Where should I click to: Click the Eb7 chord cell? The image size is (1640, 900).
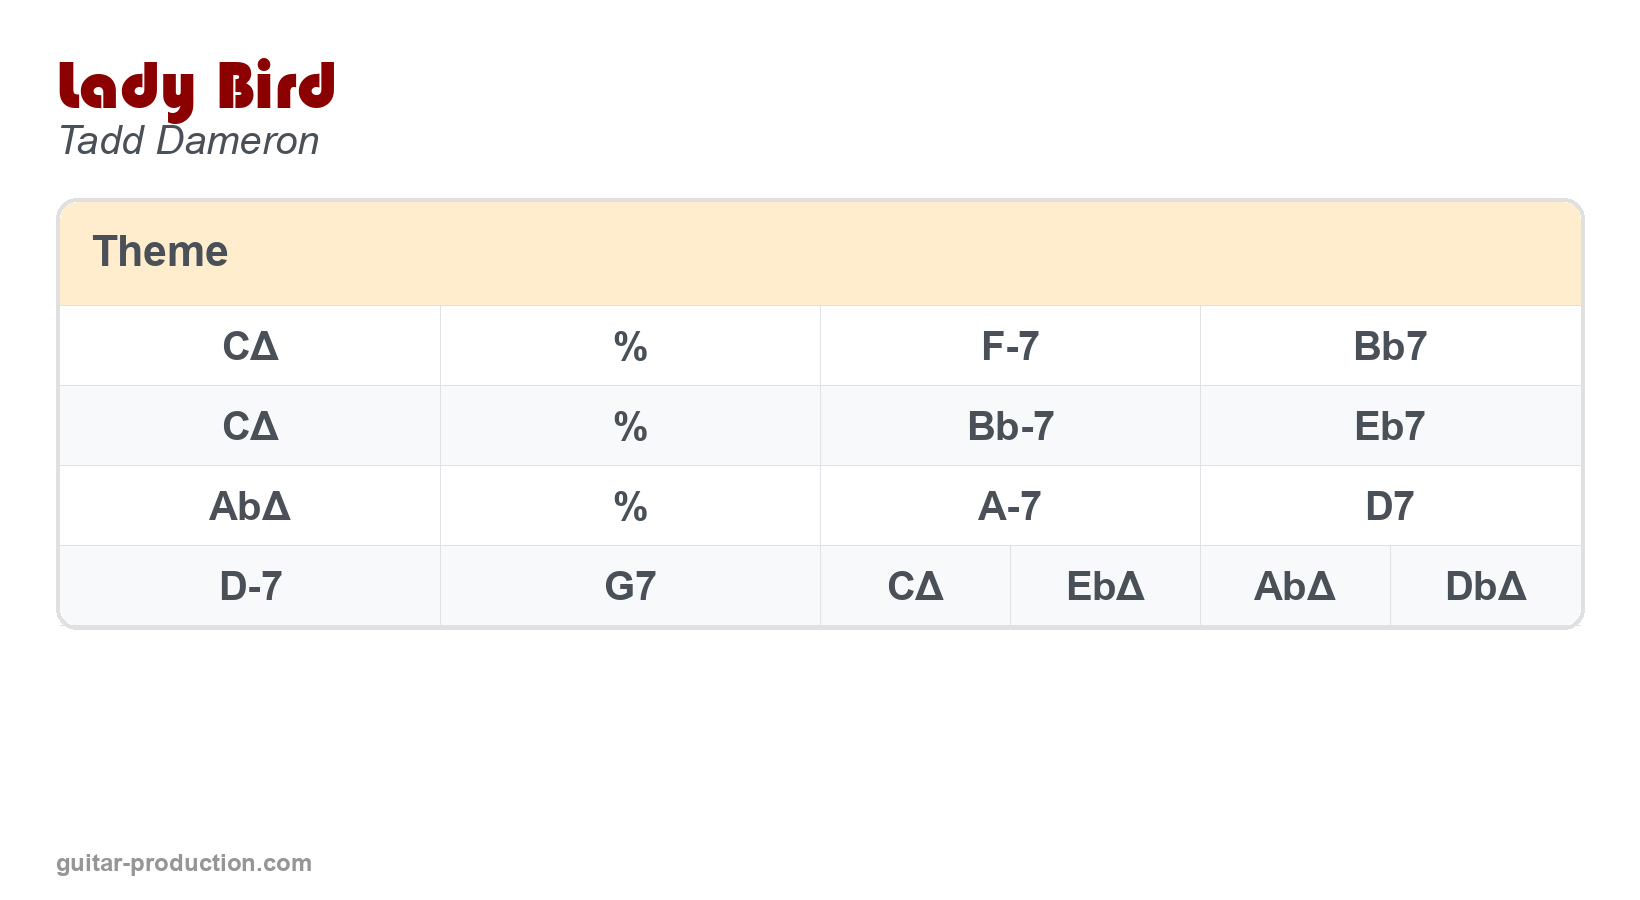1390,427
